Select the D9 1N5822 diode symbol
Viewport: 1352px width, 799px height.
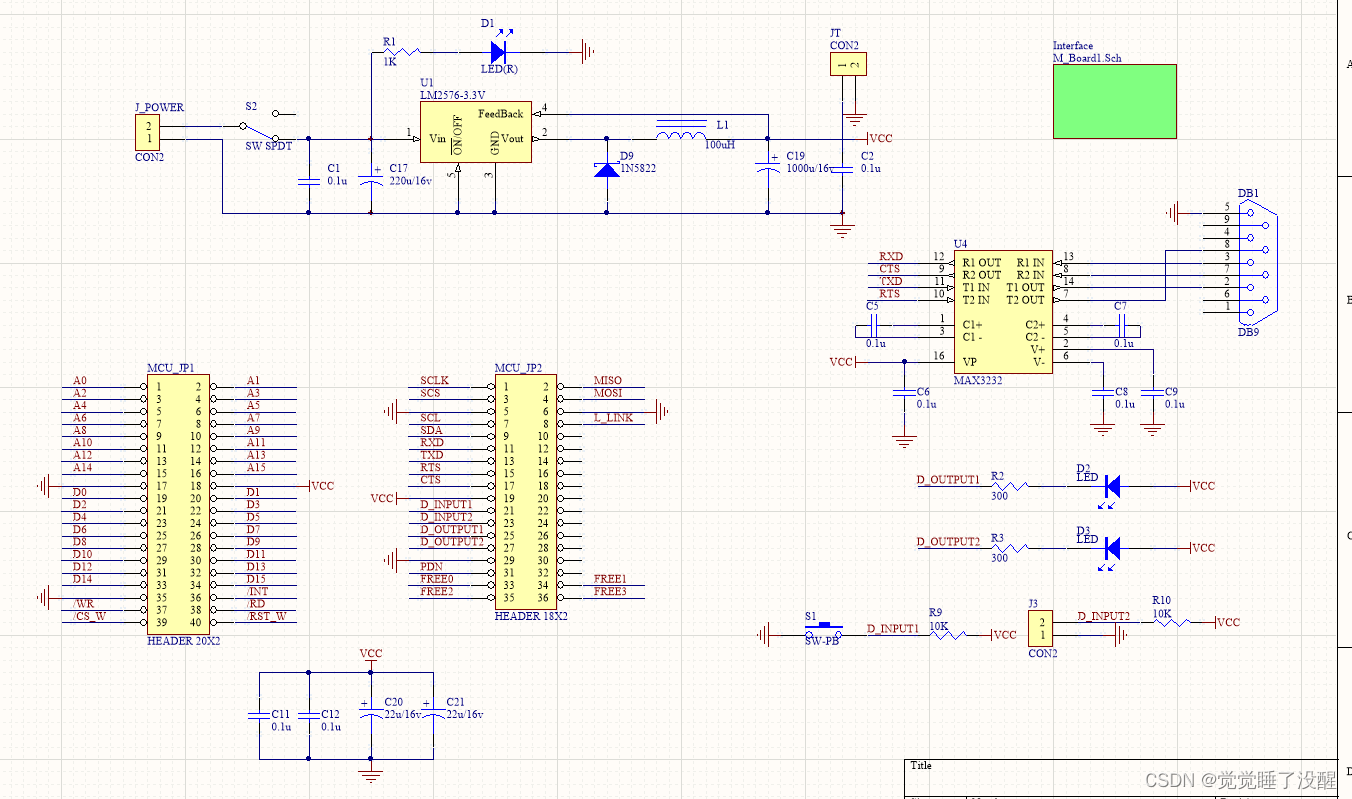[x=606, y=169]
